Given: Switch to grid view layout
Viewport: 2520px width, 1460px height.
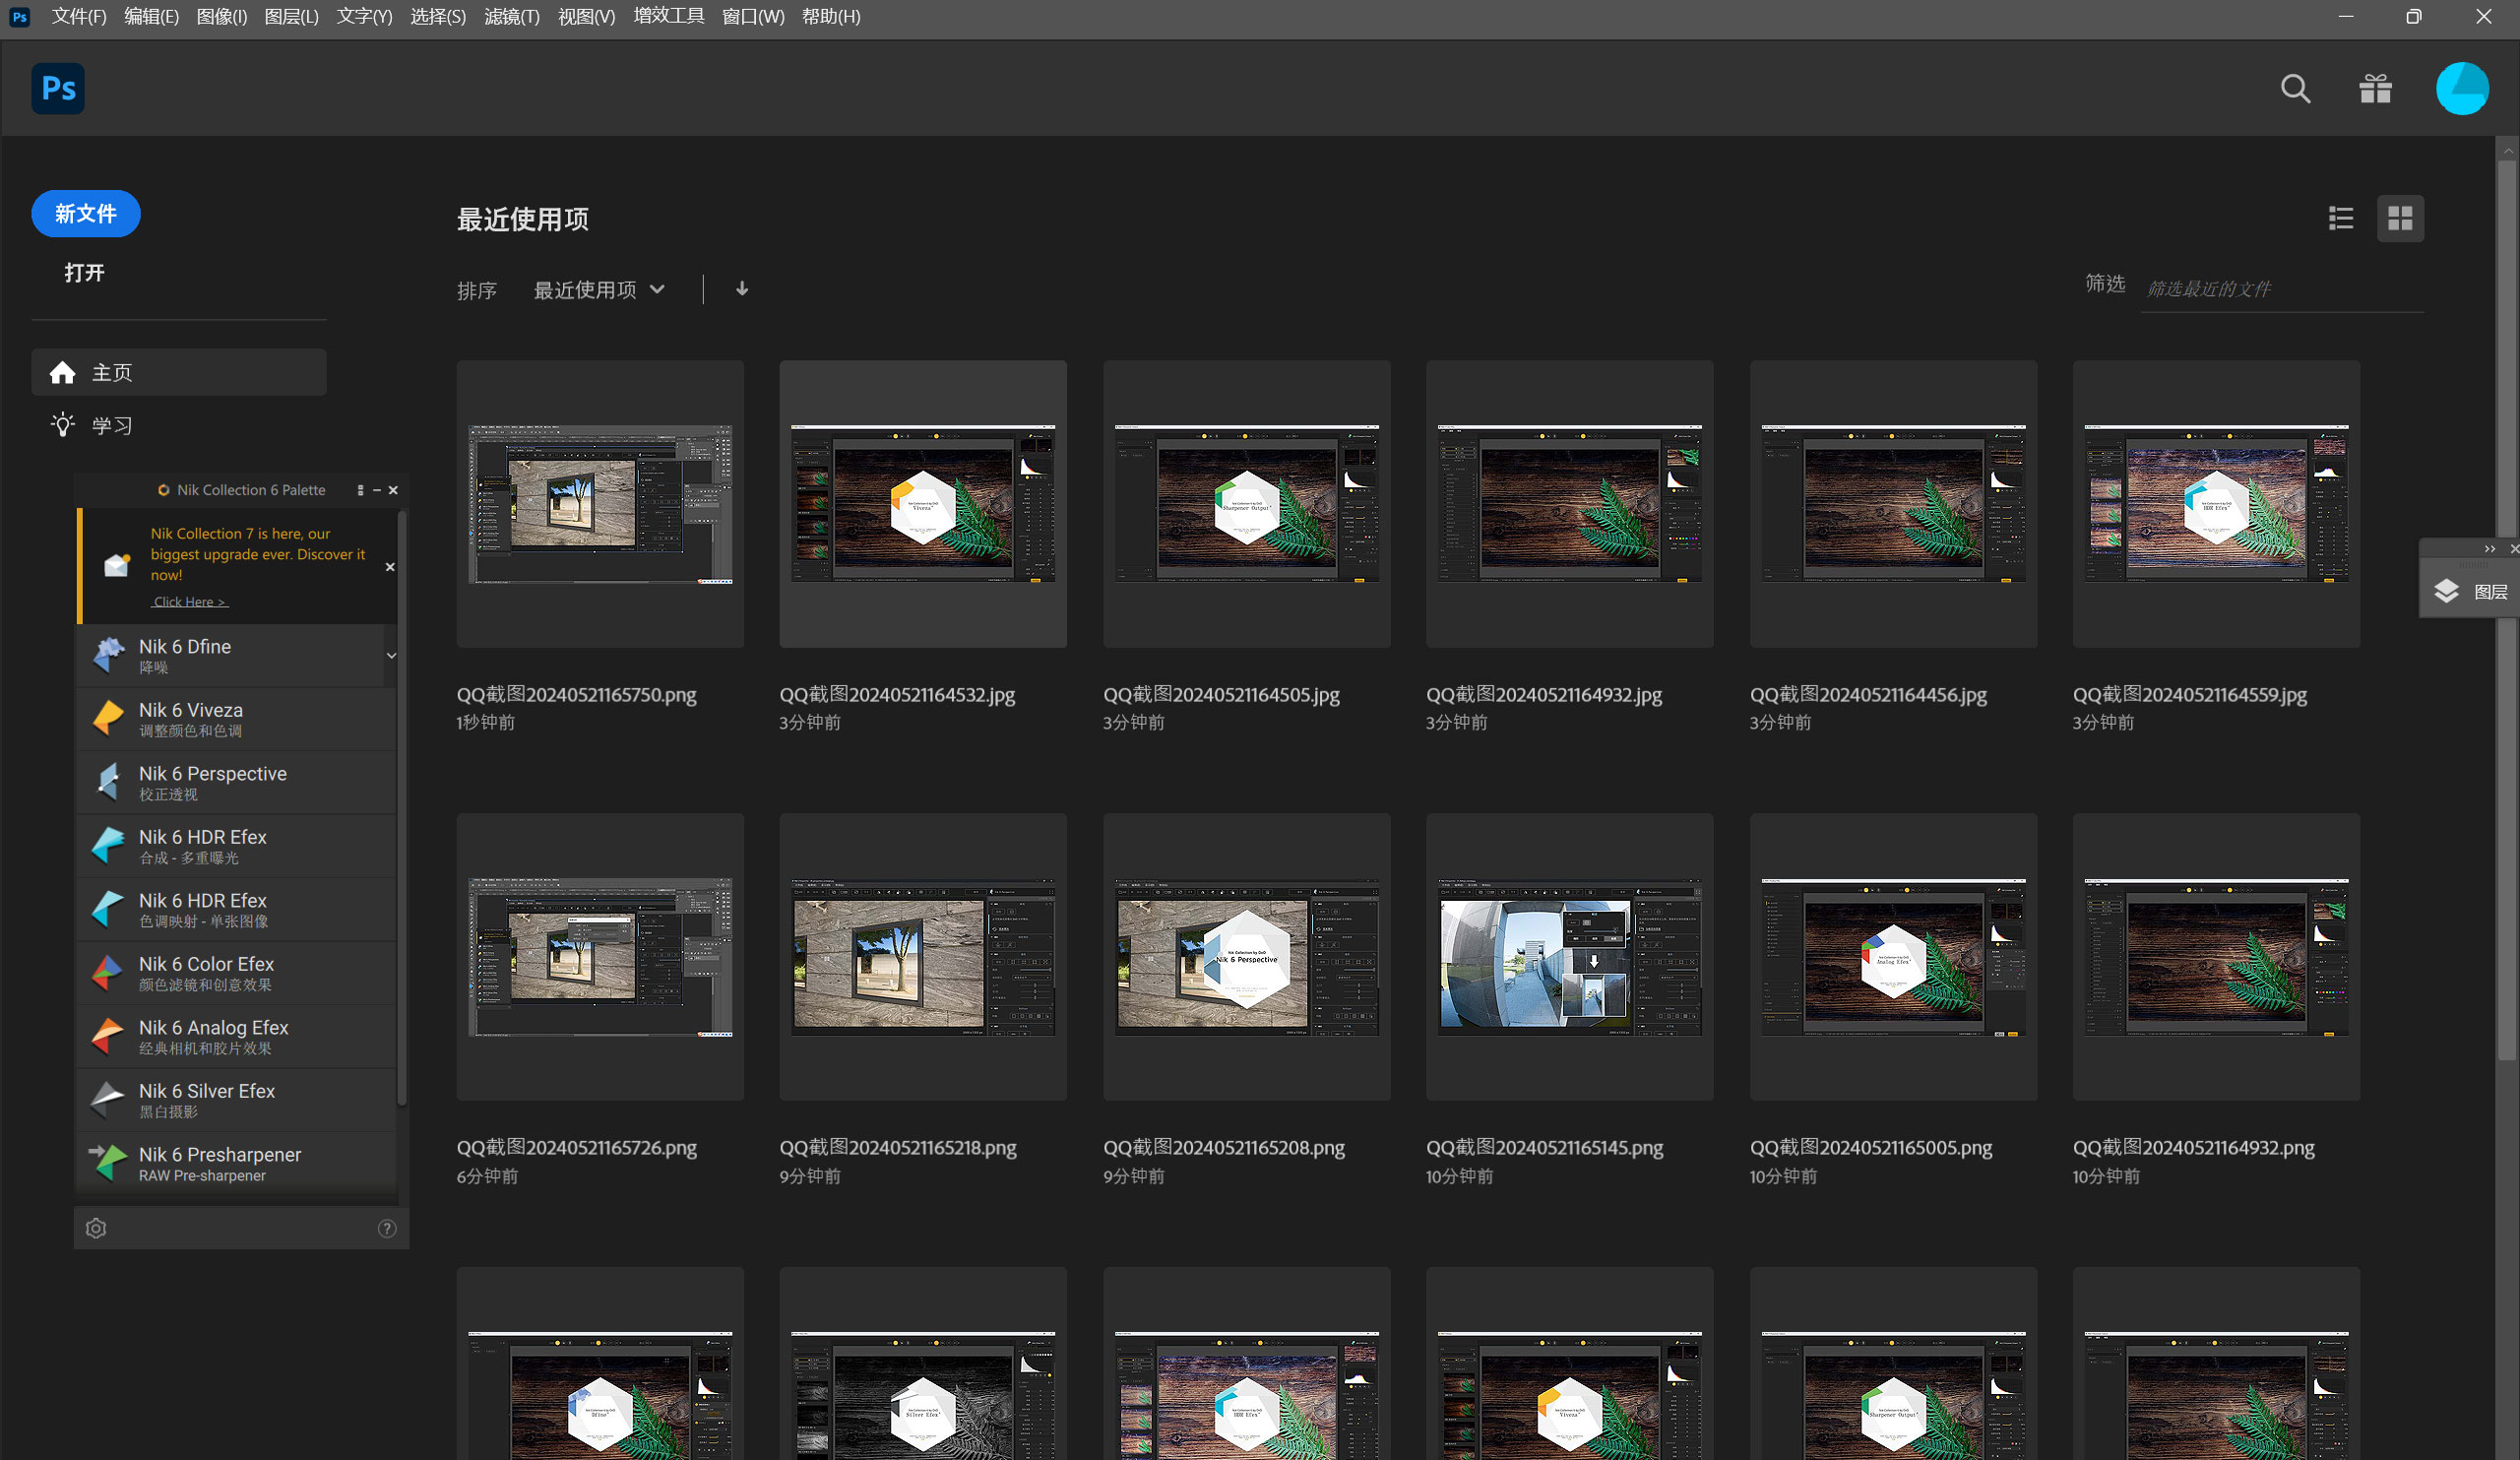Looking at the screenshot, I should click(x=2400, y=218).
